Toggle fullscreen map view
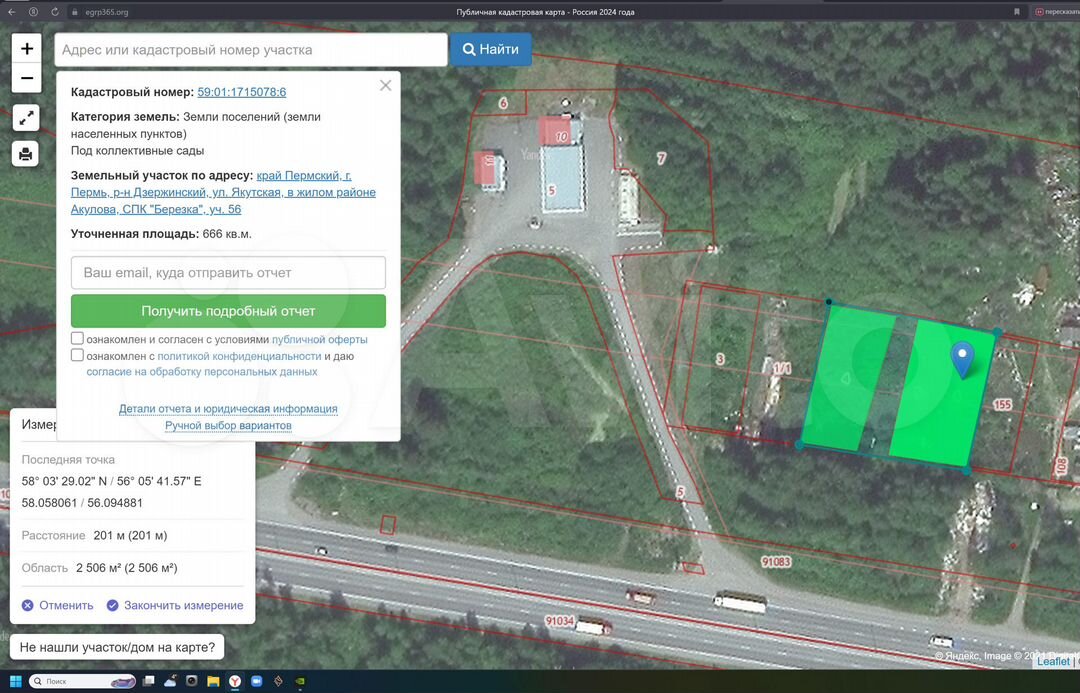Screen dimensions: 1080x693 coord(26,118)
